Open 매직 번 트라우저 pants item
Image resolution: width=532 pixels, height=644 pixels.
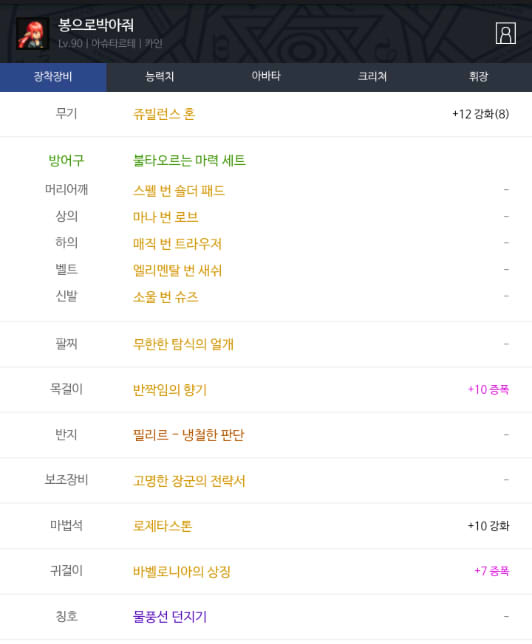tap(177, 244)
